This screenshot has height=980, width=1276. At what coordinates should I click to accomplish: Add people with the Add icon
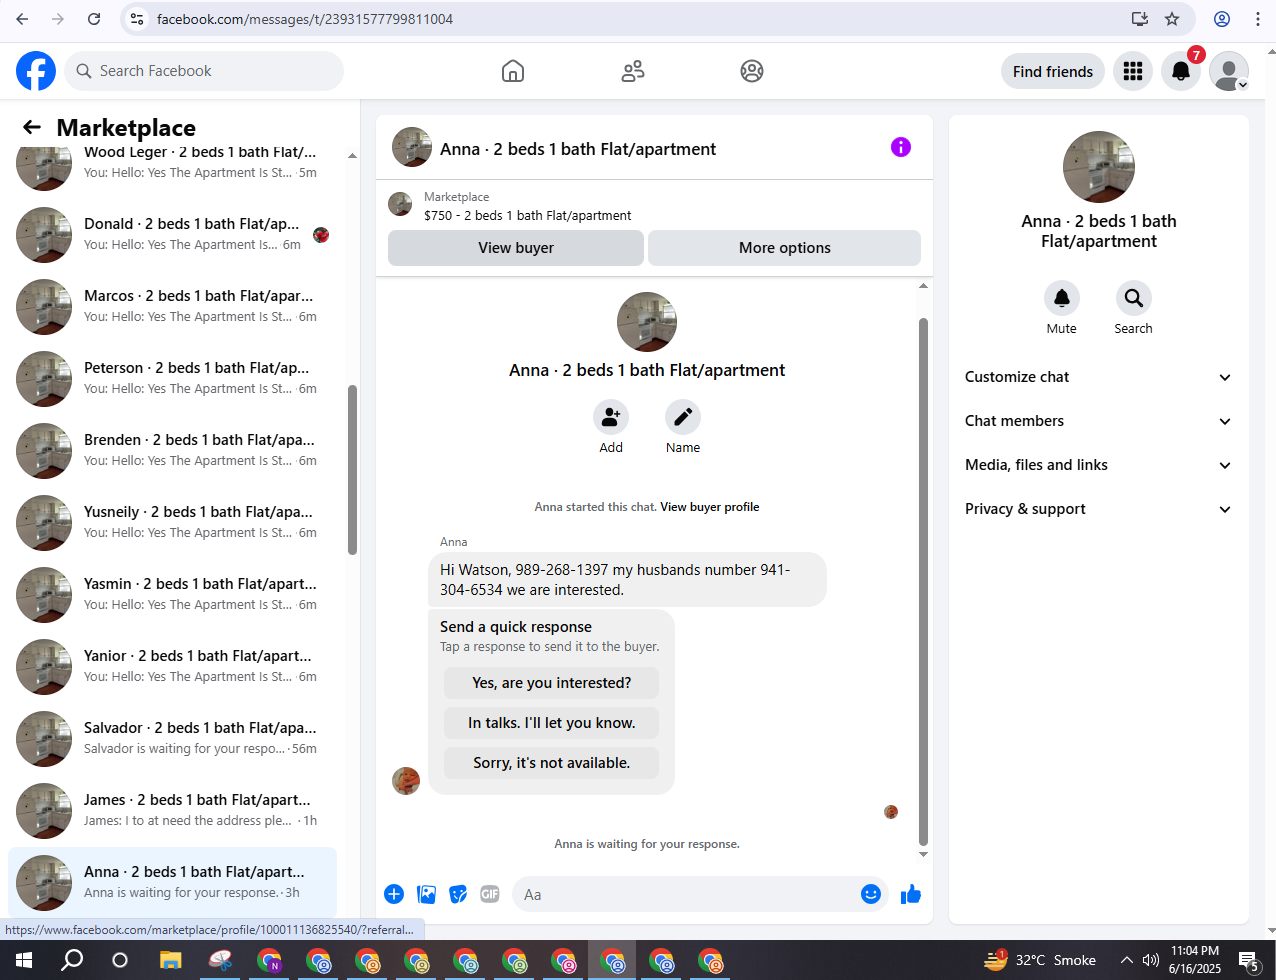point(611,417)
